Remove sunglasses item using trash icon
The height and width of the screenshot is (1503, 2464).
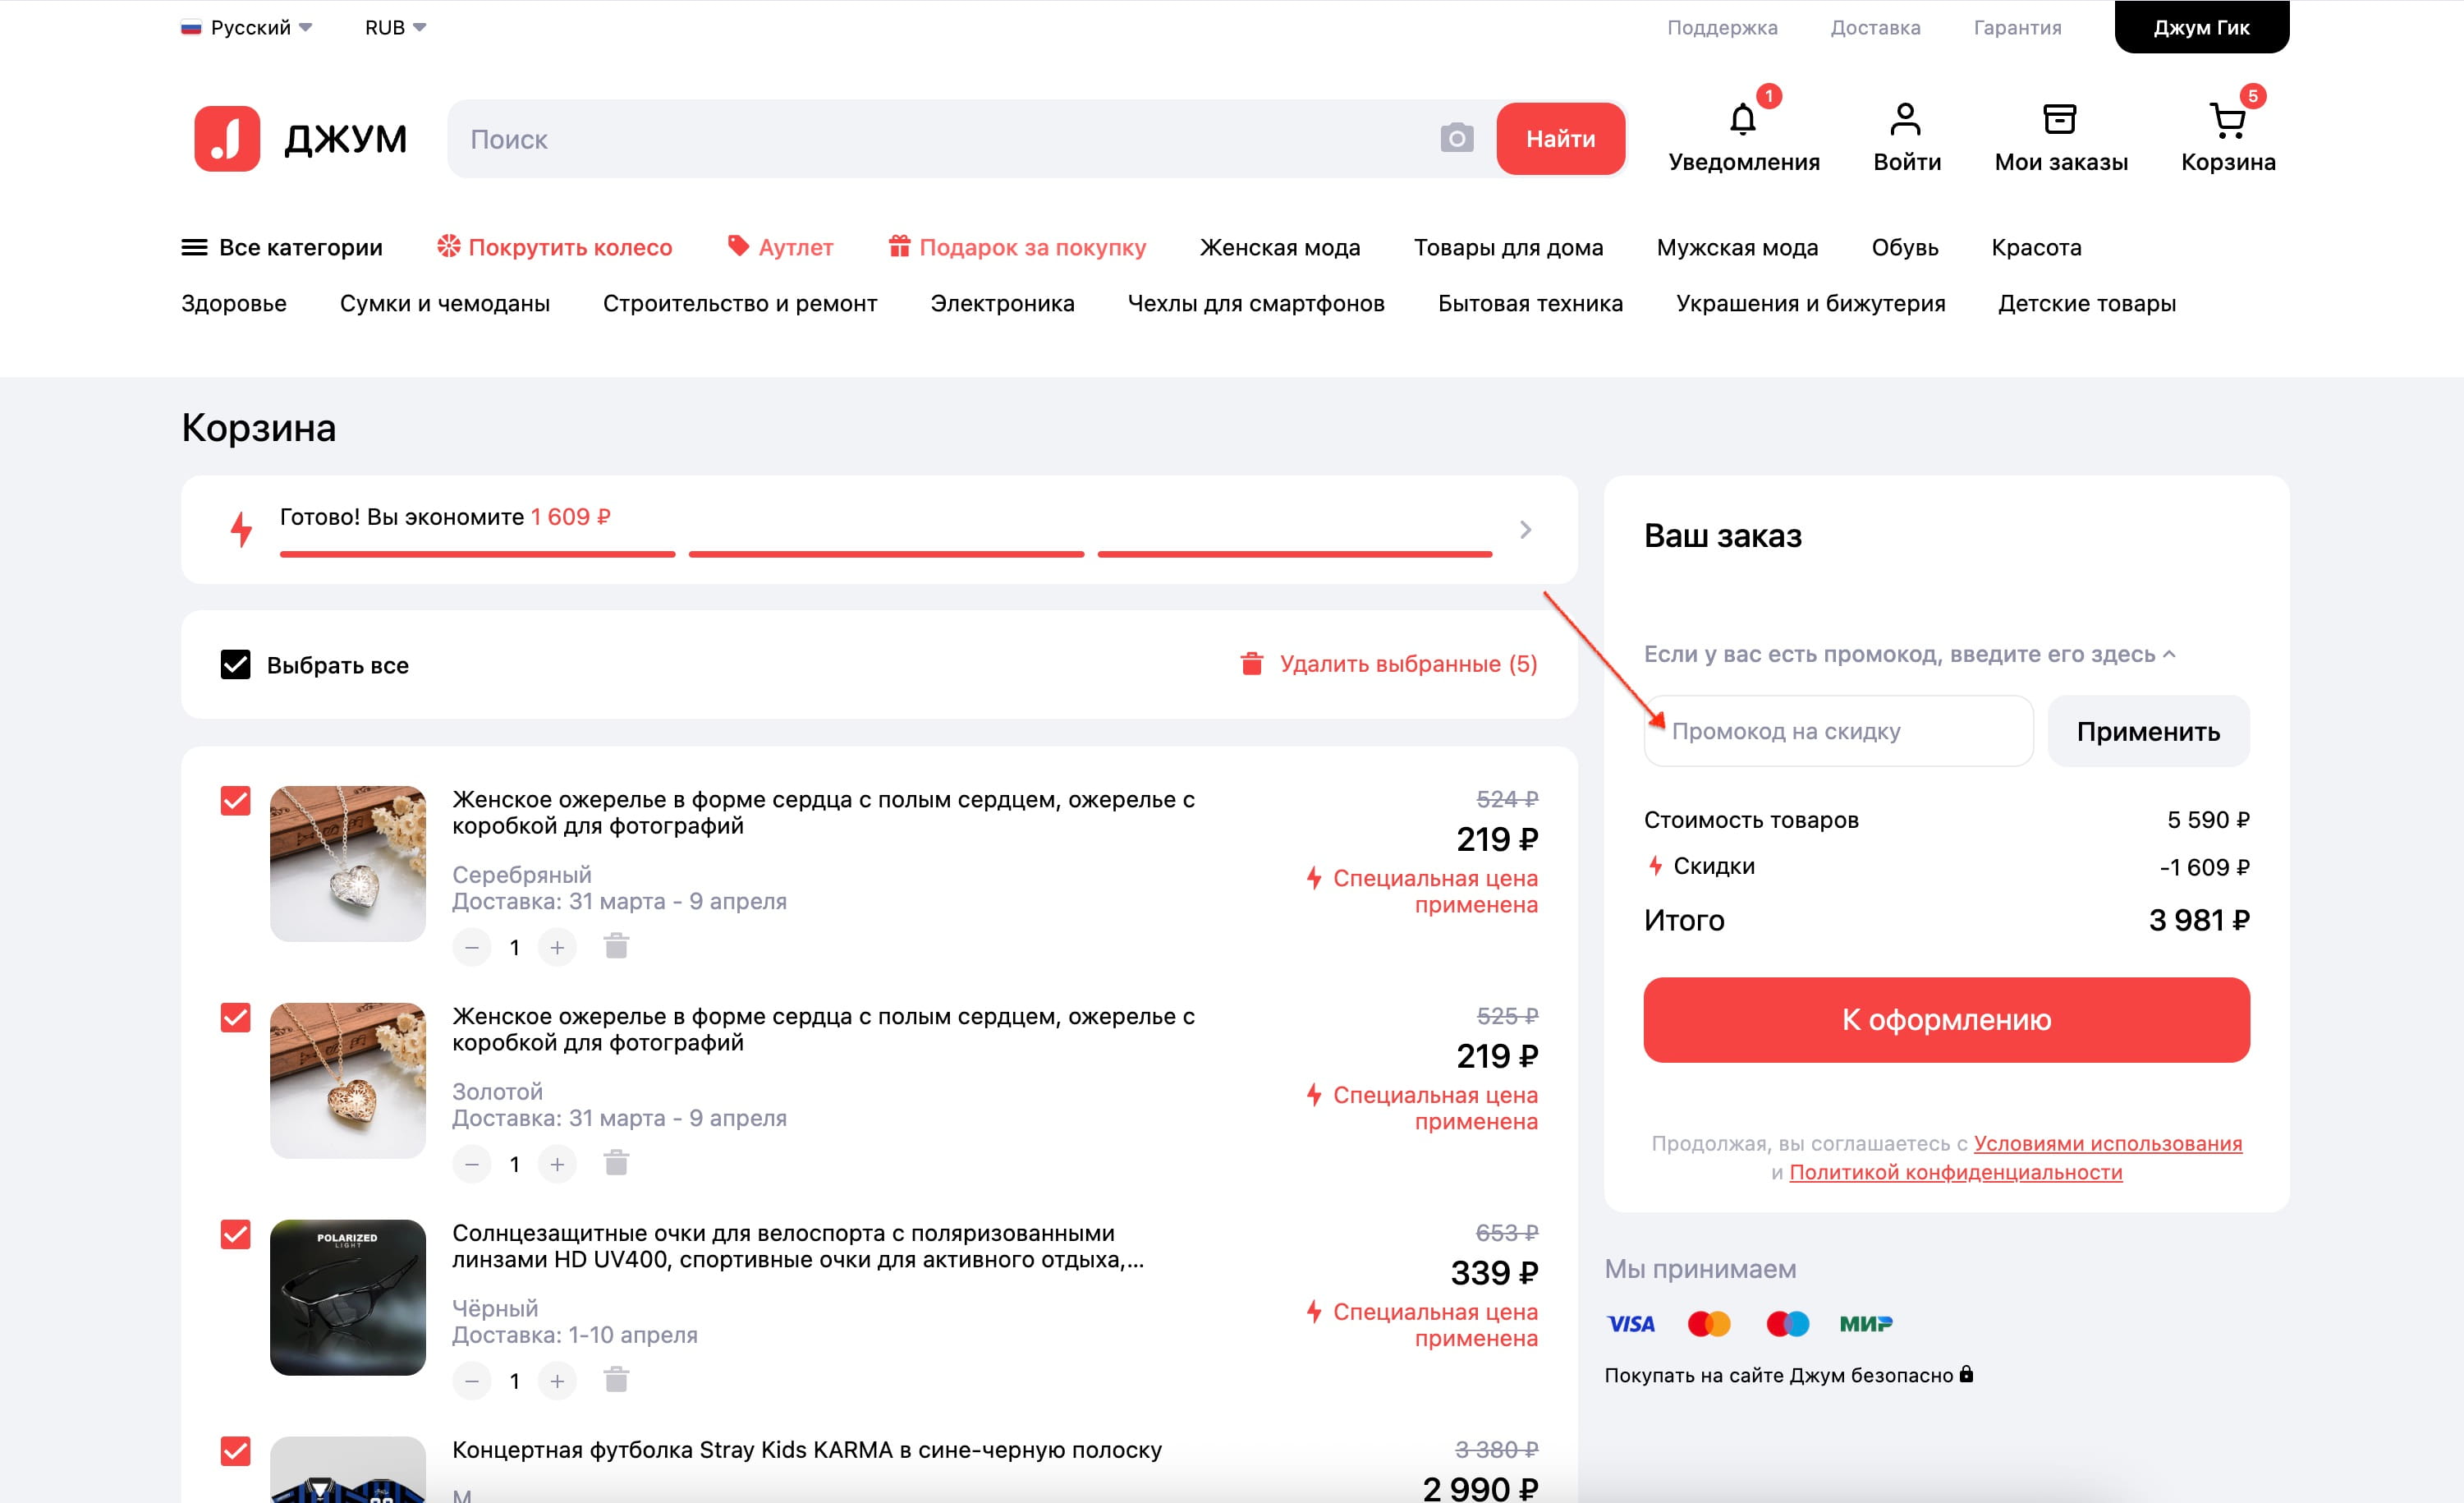point(616,1380)
